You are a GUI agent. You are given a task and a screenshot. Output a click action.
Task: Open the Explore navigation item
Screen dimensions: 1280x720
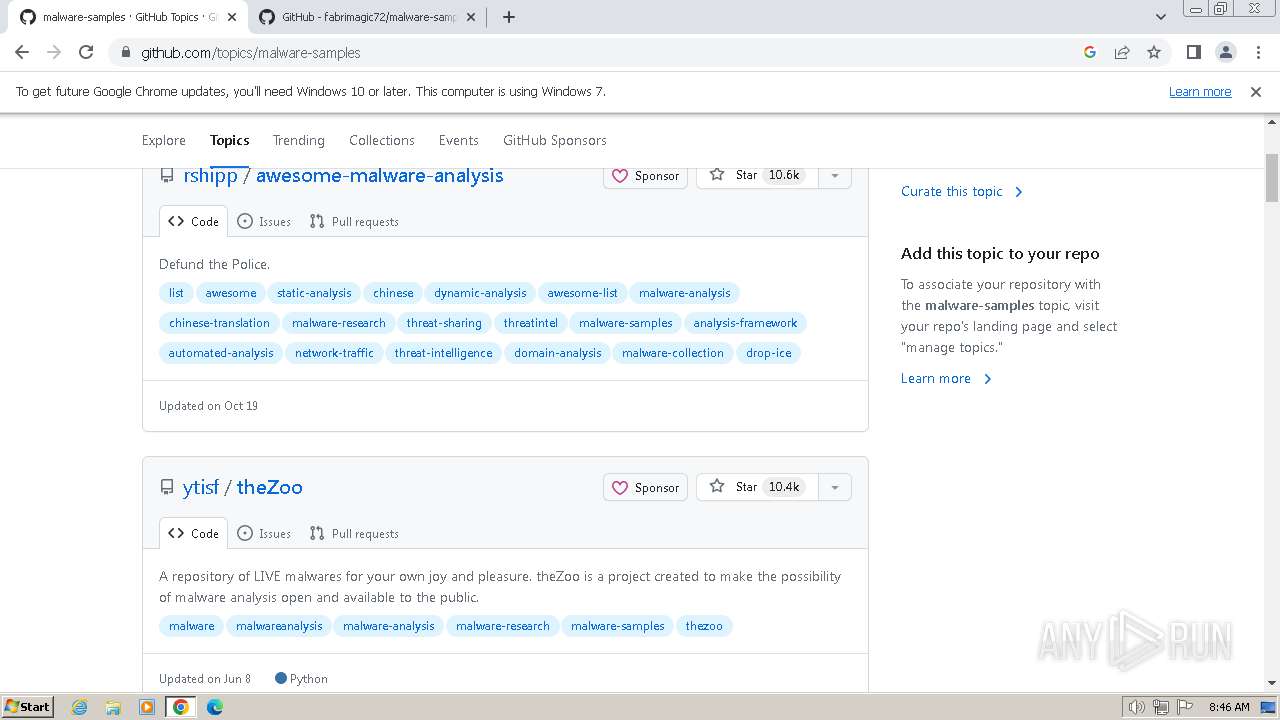[164, 140]
